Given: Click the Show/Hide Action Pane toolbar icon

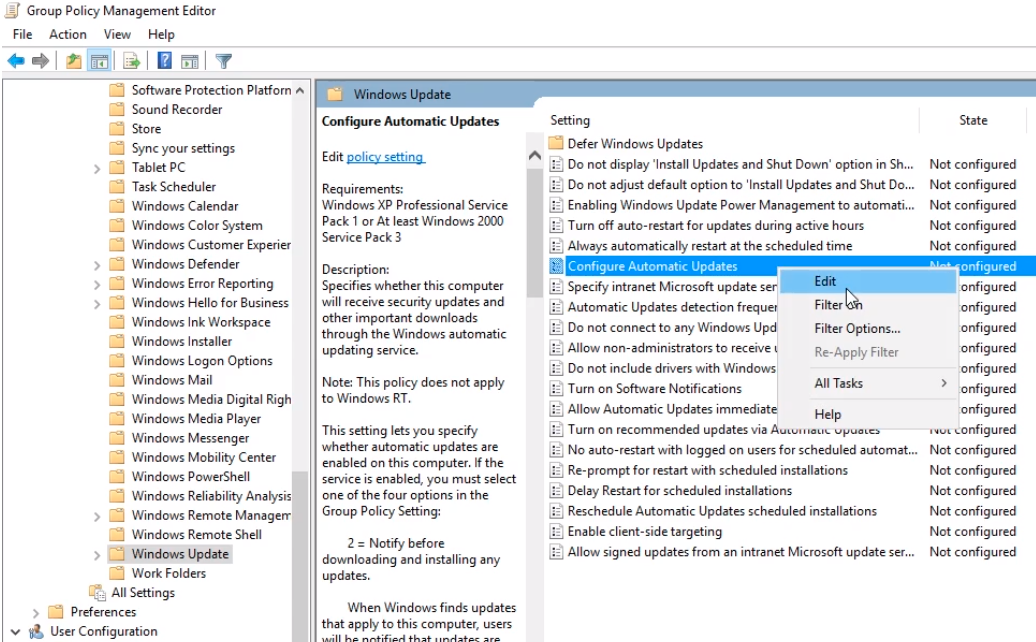Looking at the screenshot, I should (190, 61).
